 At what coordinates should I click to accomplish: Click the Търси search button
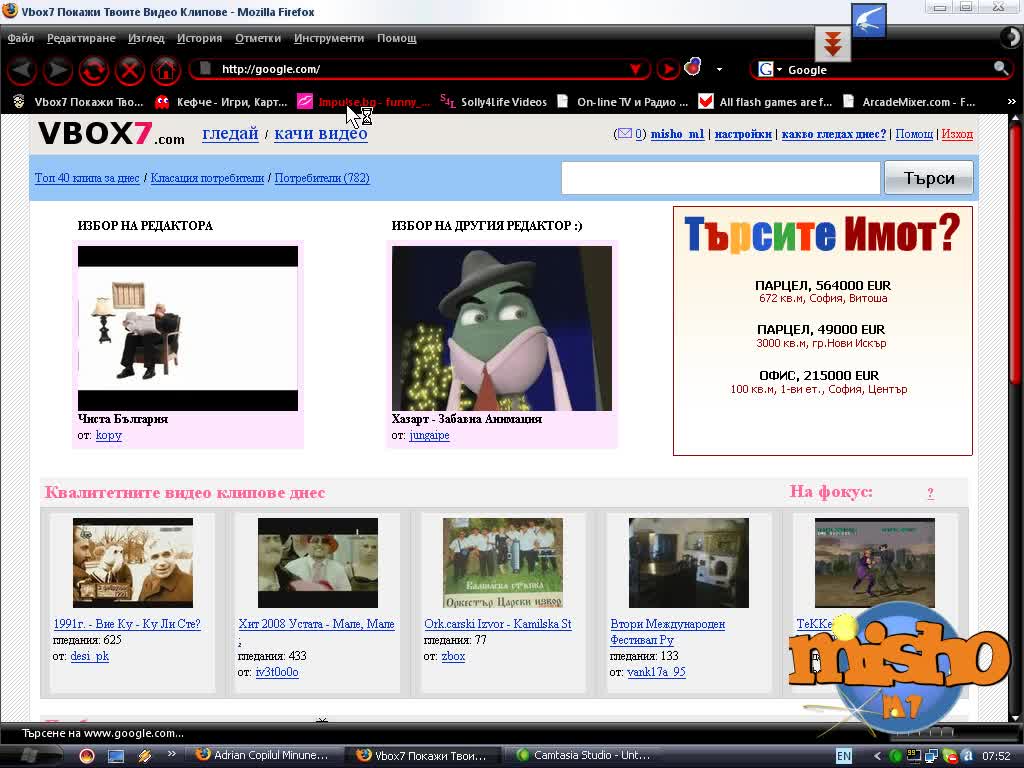click(929, 178)
